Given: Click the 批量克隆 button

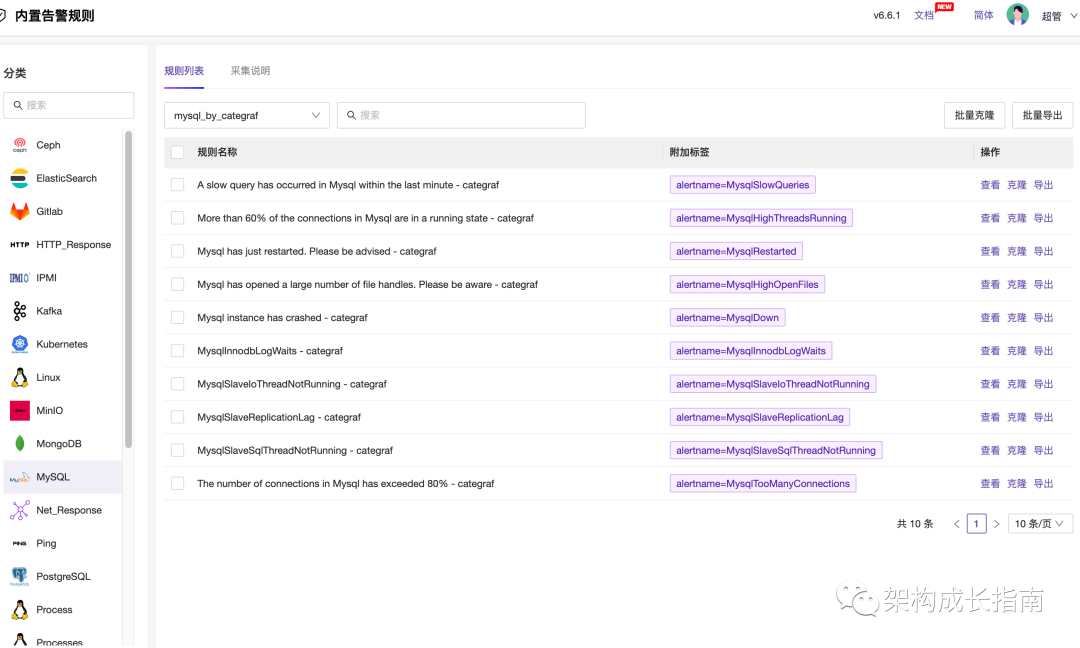Looking at the screenshot, I should click(x=974, y=116).
